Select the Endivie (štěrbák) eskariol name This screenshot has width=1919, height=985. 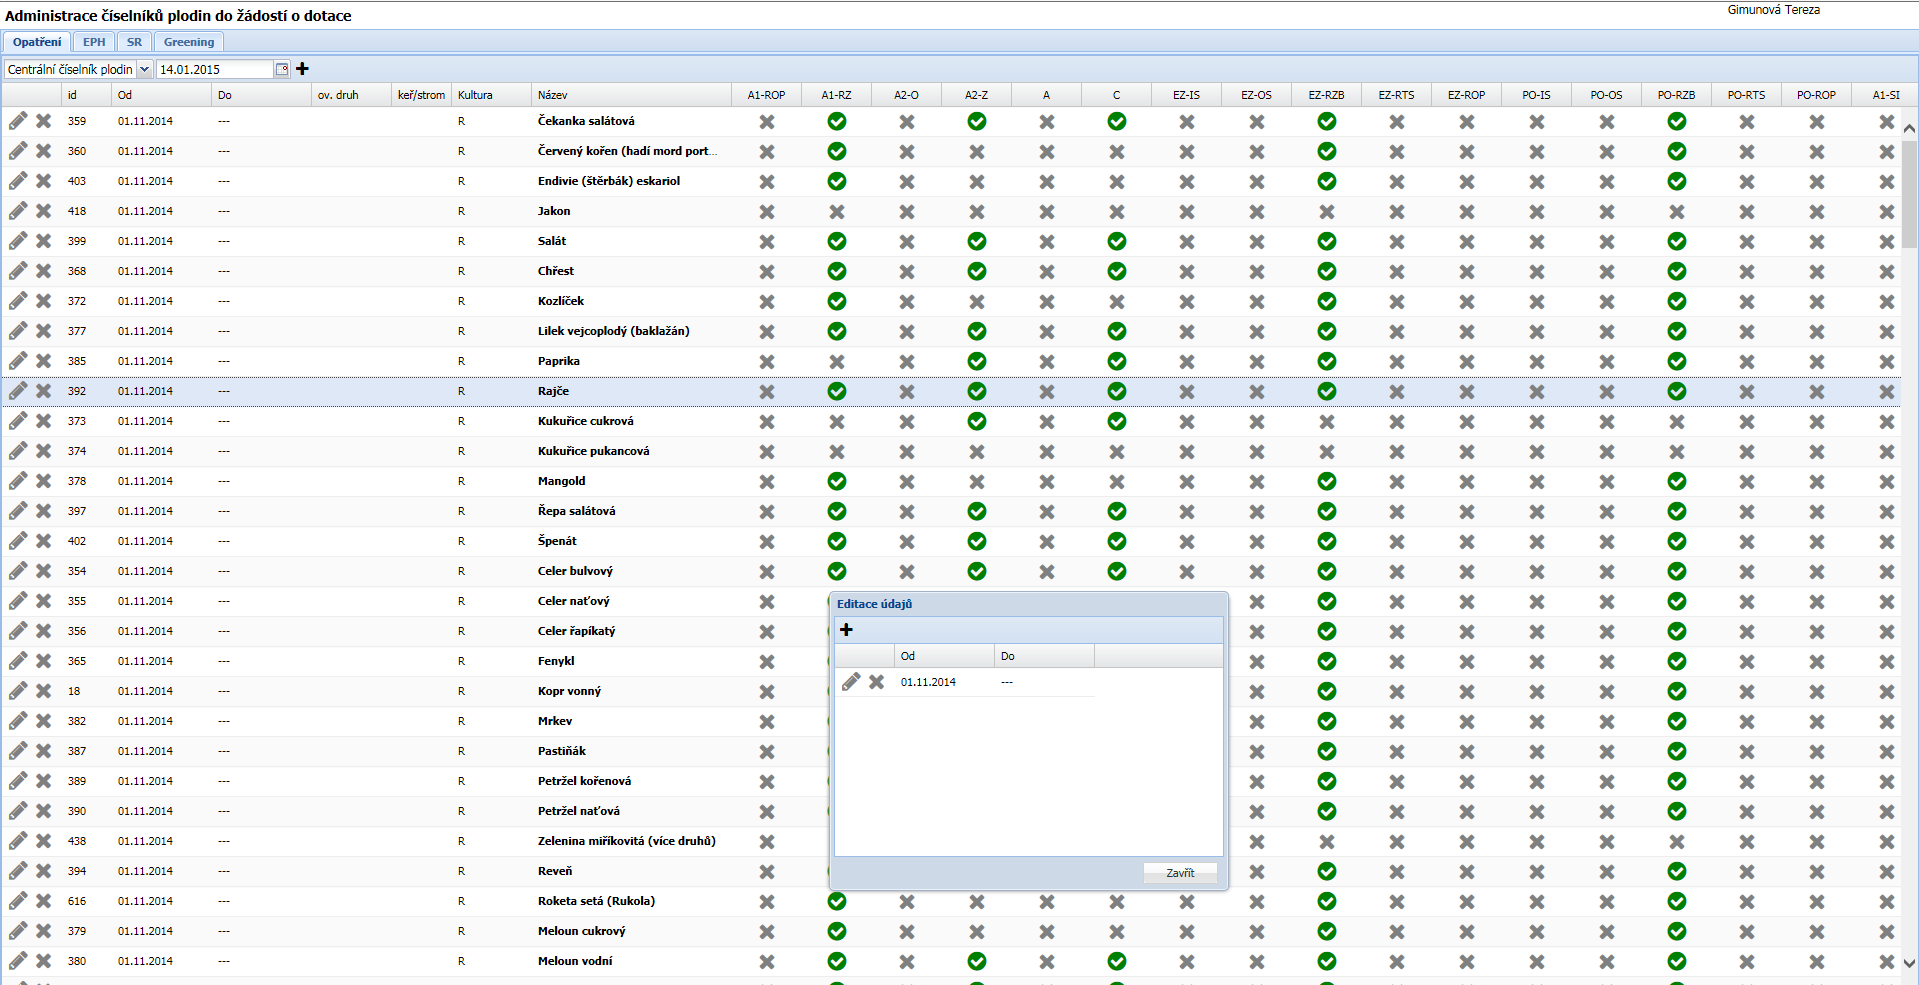tap(609, 181)
